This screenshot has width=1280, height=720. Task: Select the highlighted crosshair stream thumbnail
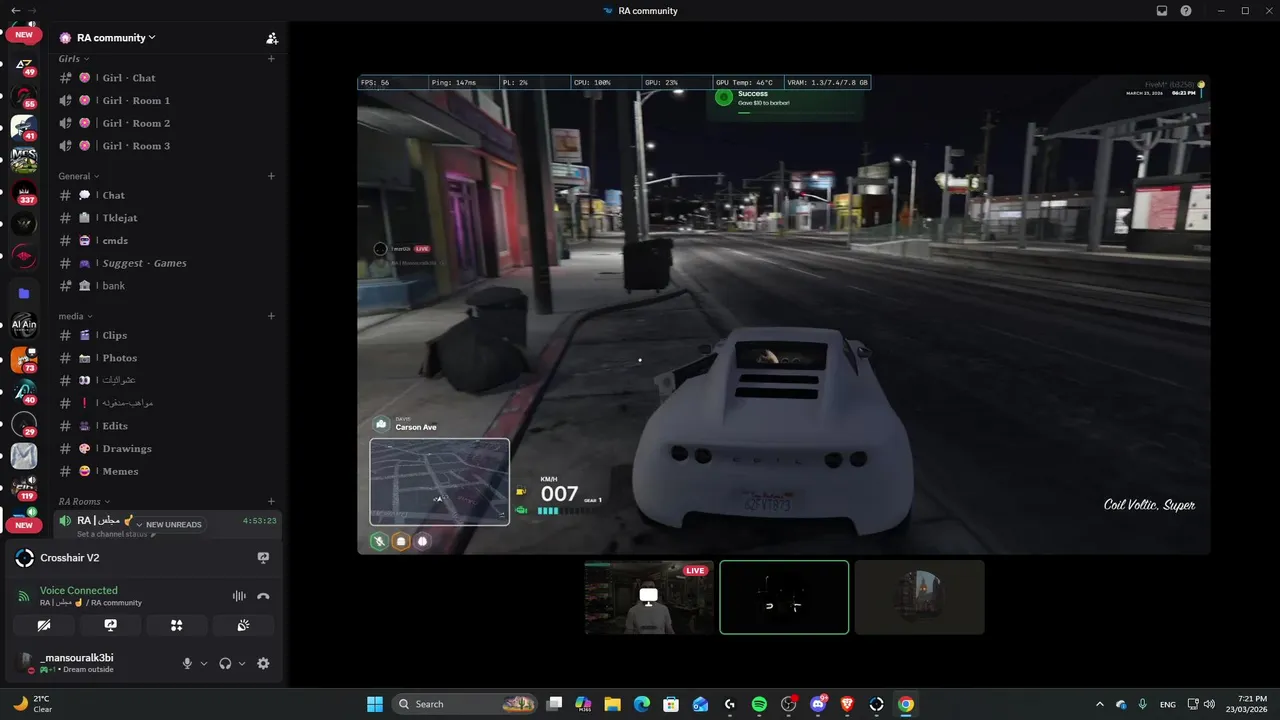coord(784,597)
